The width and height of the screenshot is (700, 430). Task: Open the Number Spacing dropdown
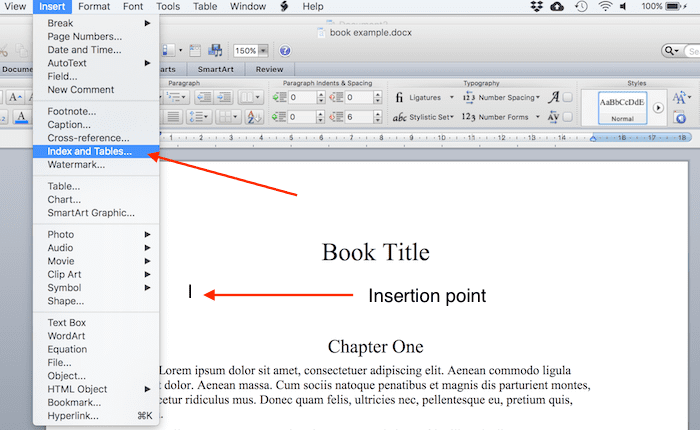pos(538,97)
